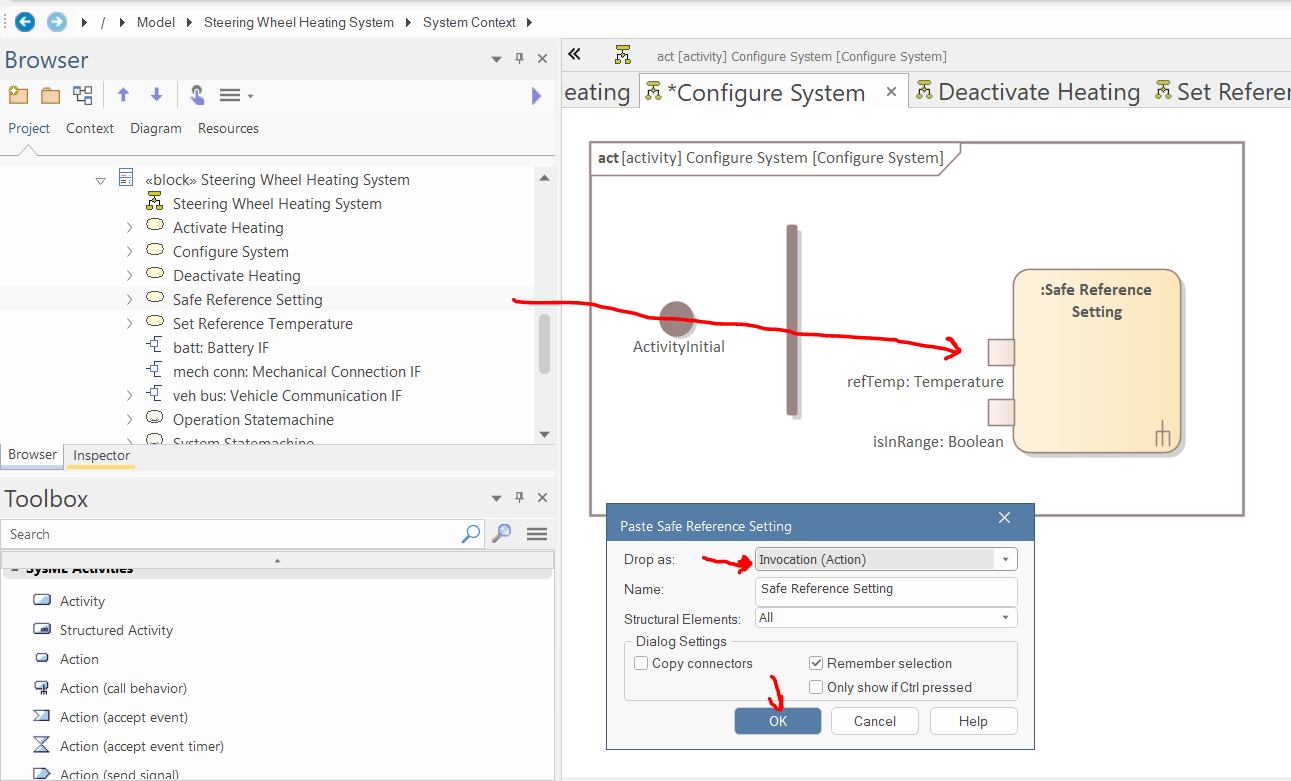Select the Action (accept event timer) tool
This screenshot has width=1291, height=781.
coord(141,746)
